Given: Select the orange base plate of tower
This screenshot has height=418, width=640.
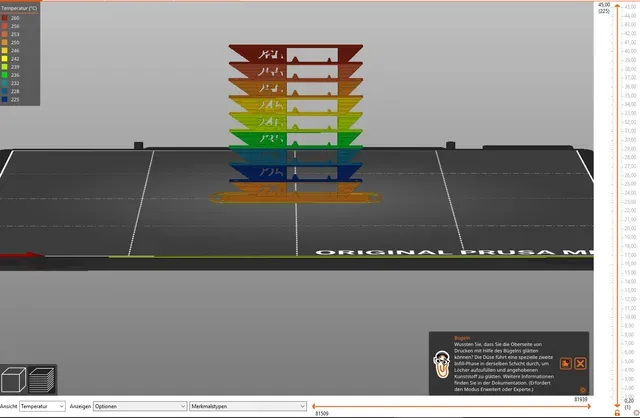Looking at the screenshot, I should click(x=296, y=198).
